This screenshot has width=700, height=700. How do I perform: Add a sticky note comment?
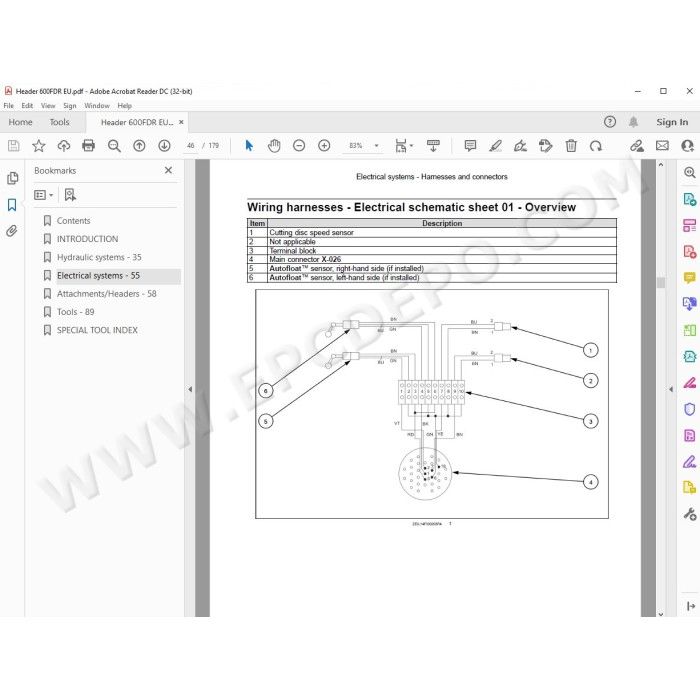coord(470,146)
